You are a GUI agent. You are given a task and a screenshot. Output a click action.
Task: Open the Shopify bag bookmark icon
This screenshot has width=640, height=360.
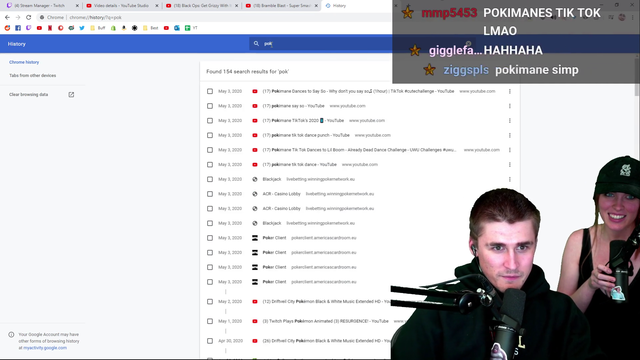click(x=113, y=28)
